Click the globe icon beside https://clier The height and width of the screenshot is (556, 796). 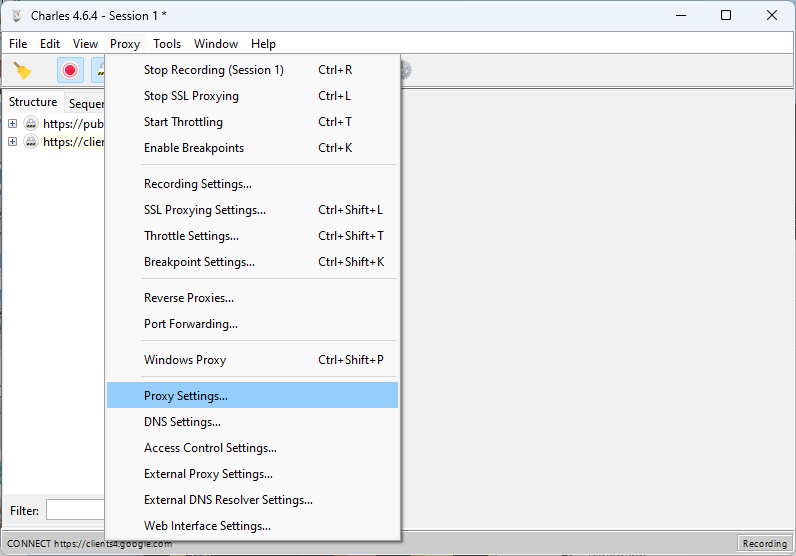[x=31, y=141]
